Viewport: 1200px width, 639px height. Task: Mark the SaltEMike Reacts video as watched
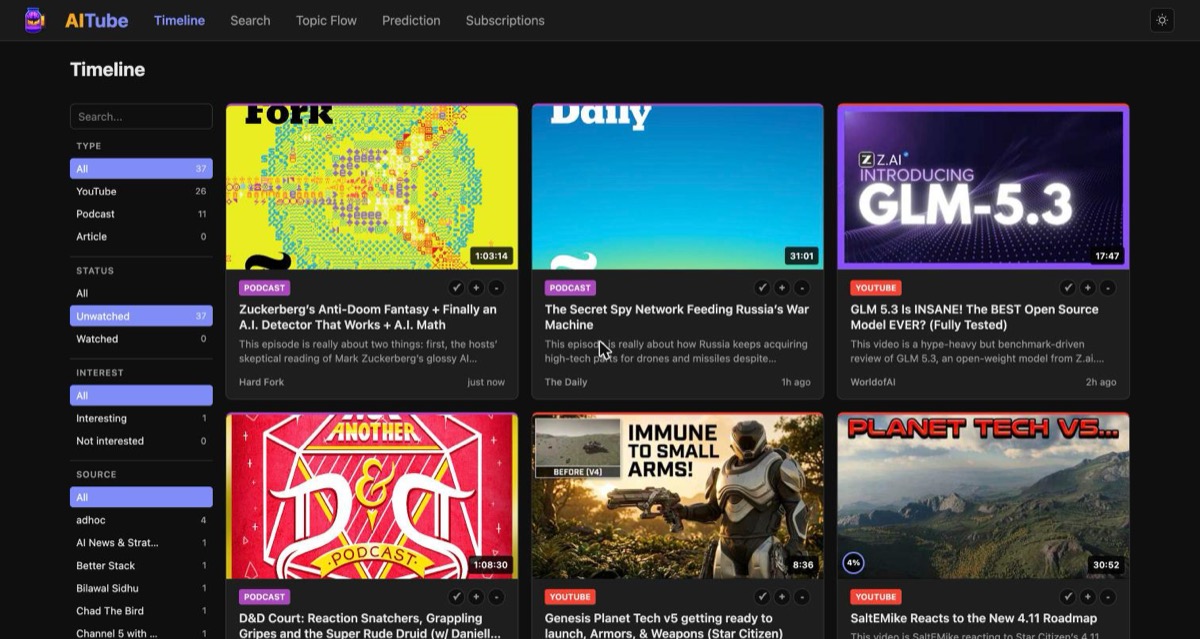click(x=1068, y=597)
